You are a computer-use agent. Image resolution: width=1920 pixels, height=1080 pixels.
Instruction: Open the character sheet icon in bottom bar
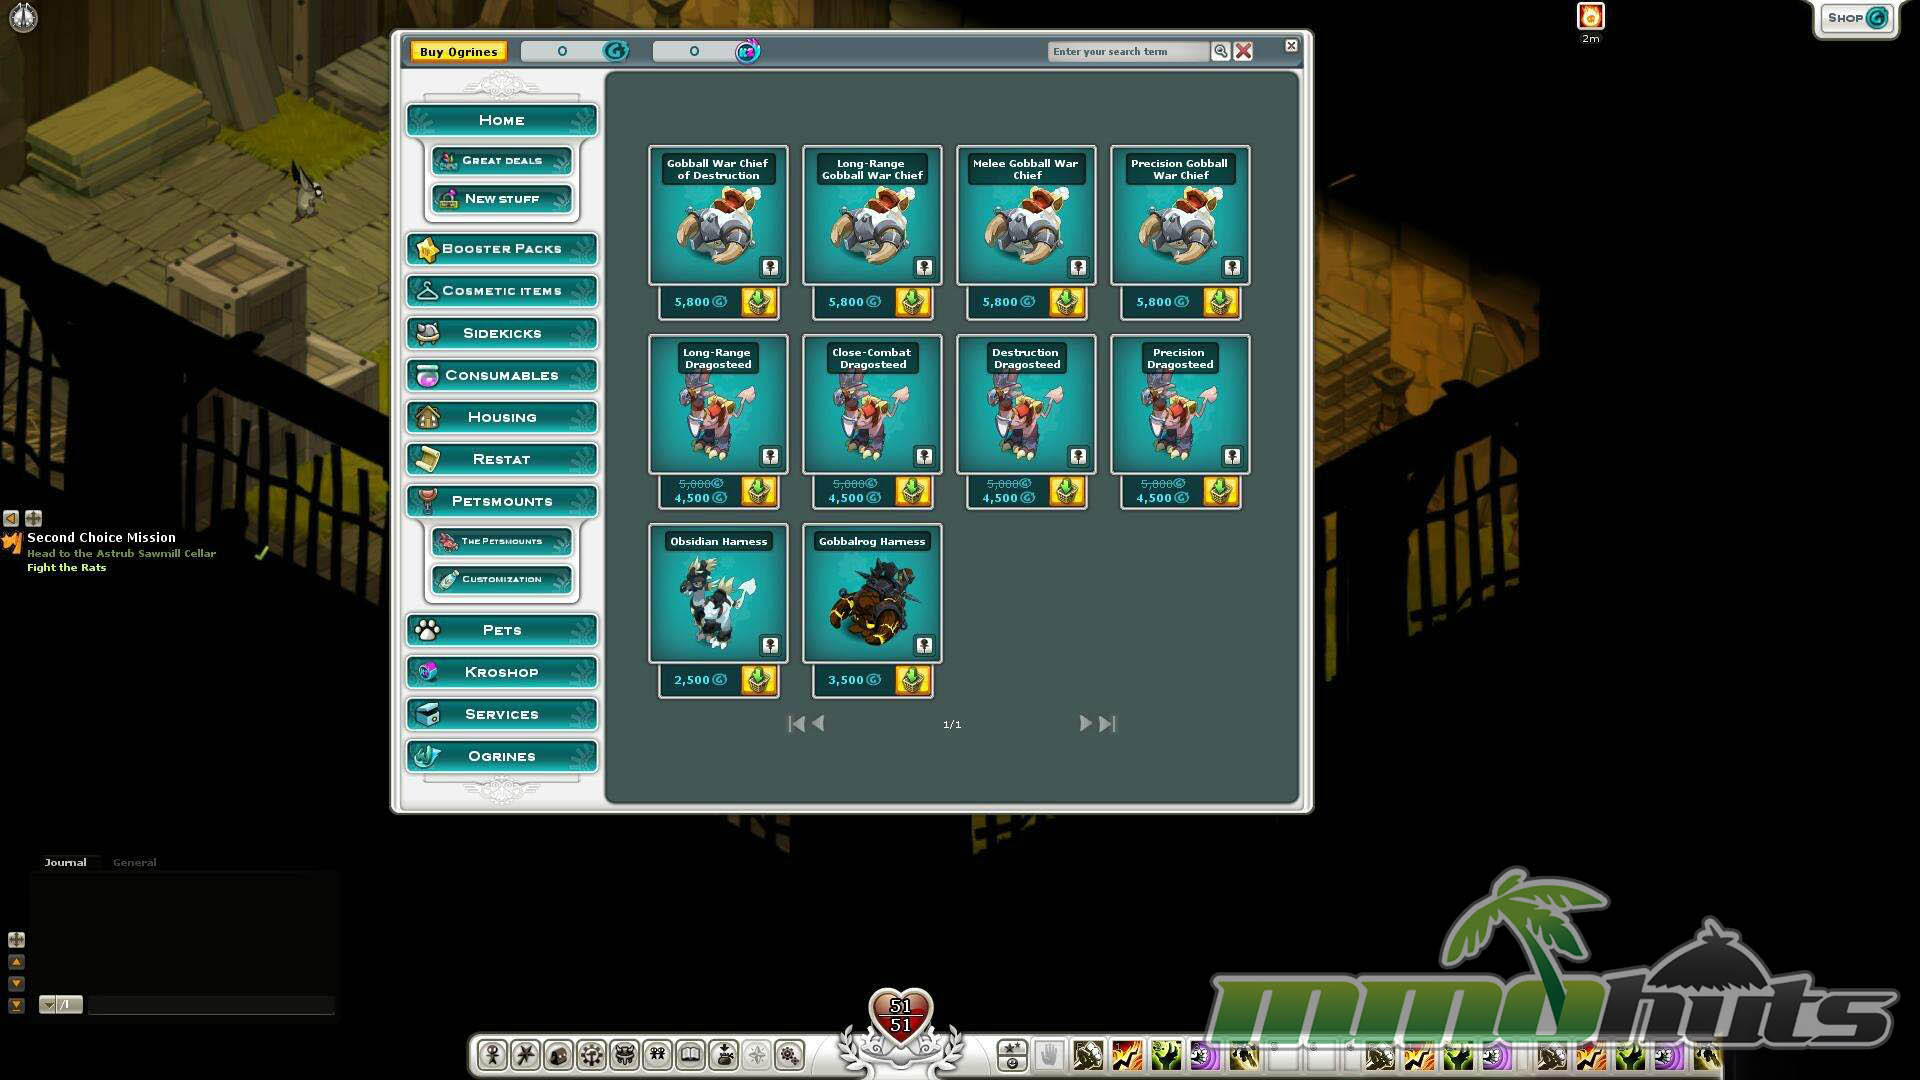(492, 1055)
